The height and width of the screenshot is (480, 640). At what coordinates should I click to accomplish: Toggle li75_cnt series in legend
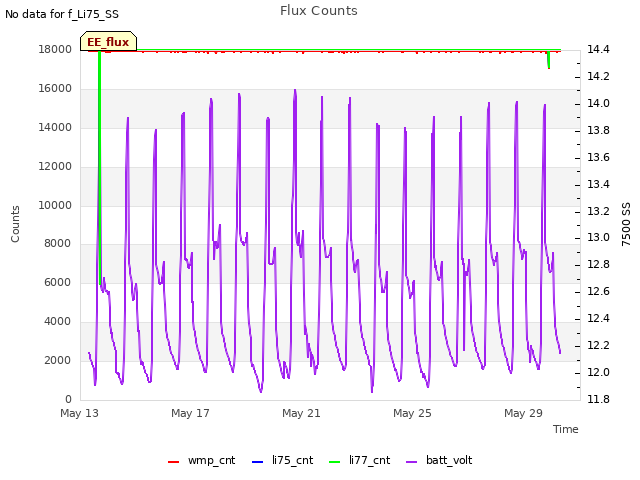click(x=282, y=460)
